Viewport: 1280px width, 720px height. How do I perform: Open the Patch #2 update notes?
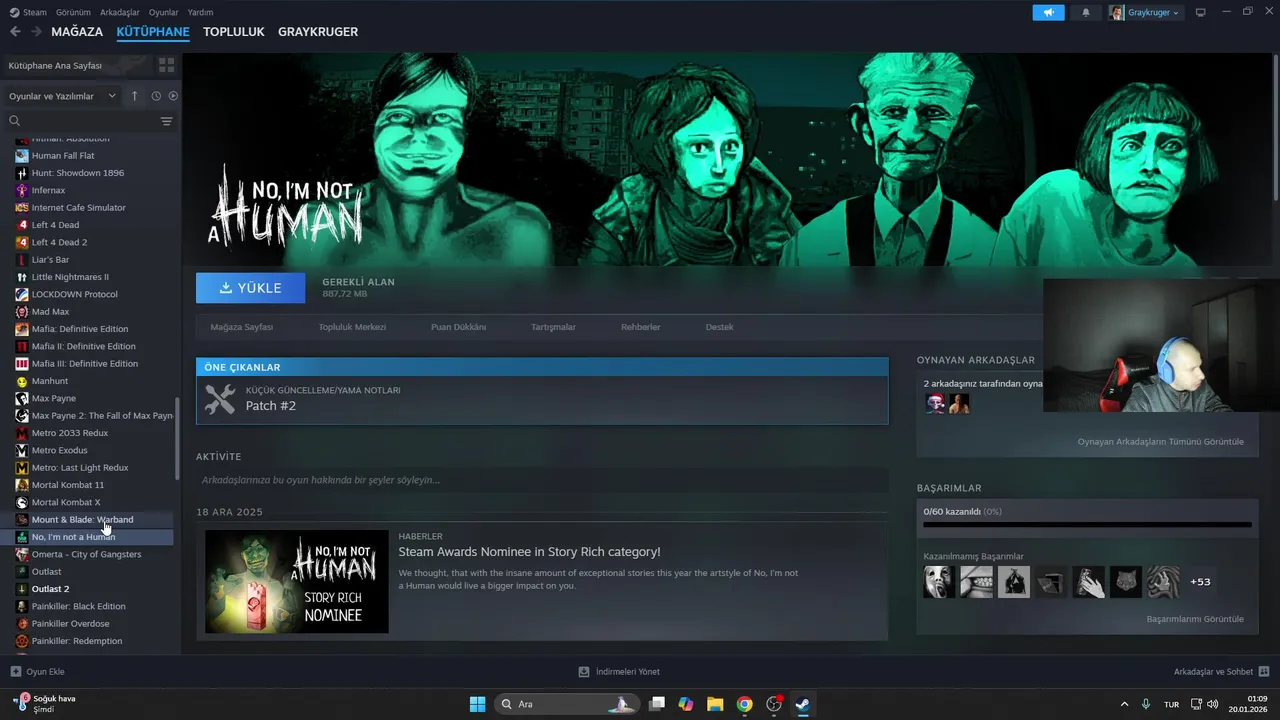click(542, 399)
